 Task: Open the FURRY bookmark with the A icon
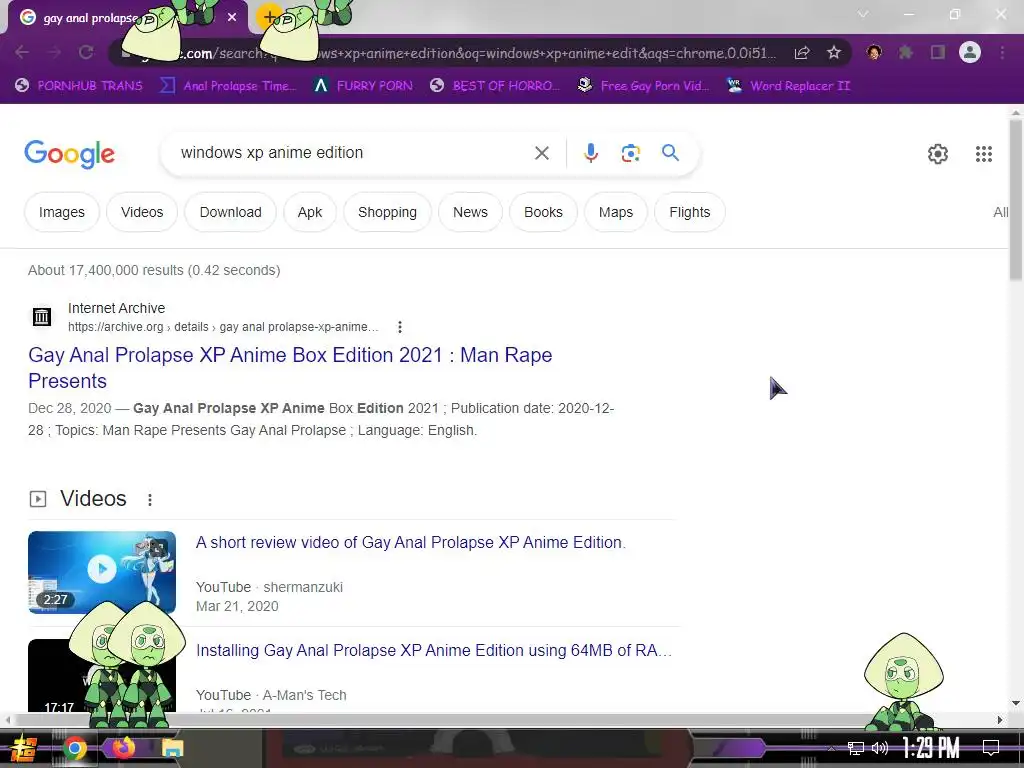(363, 86)
